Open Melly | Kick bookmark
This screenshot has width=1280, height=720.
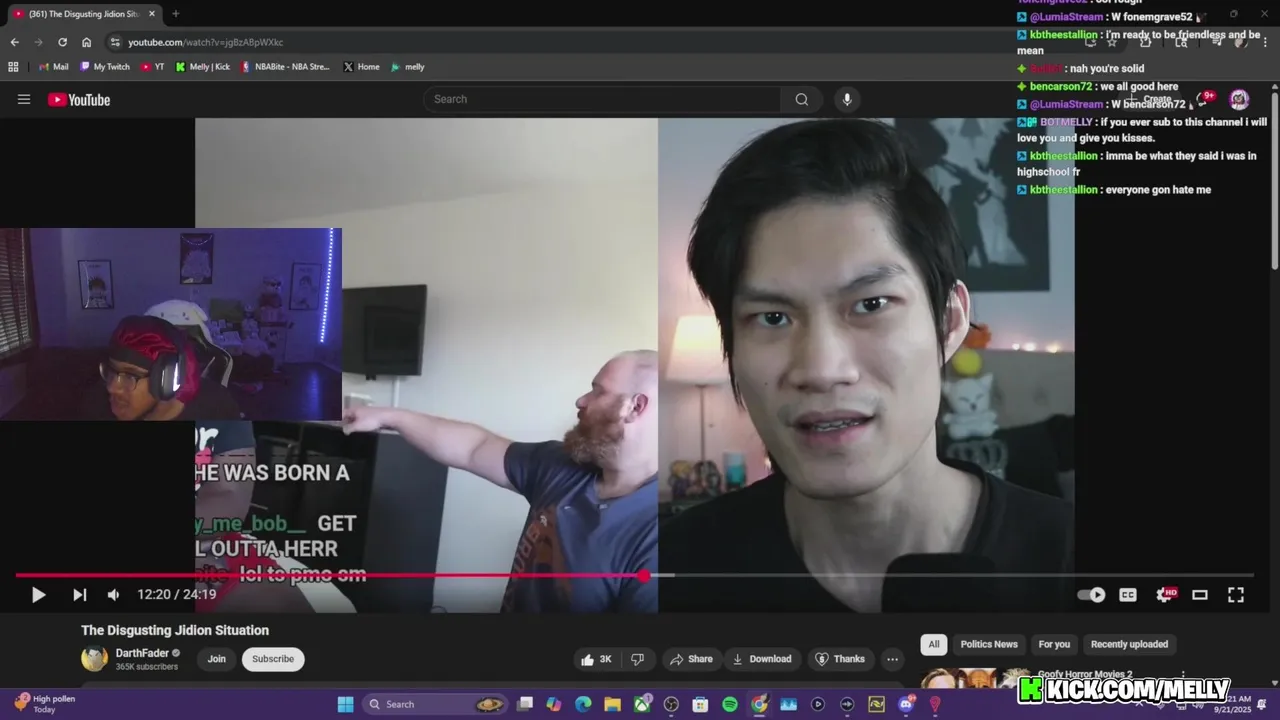203,67
